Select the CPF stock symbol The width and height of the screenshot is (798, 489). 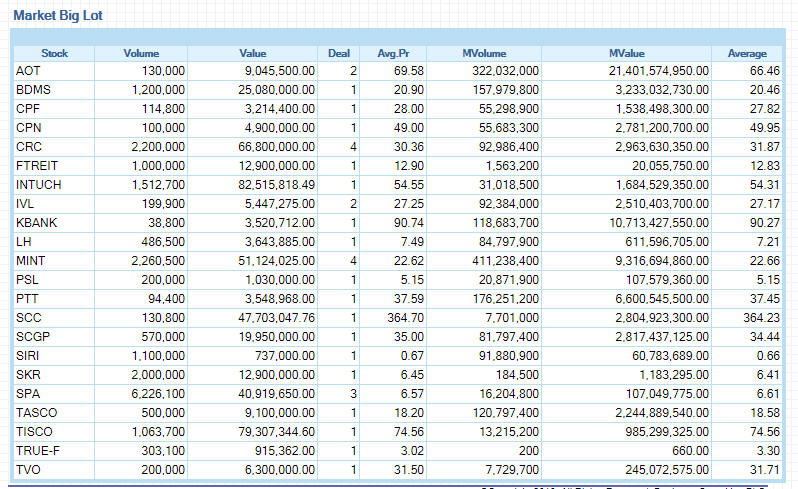[27, 109]
